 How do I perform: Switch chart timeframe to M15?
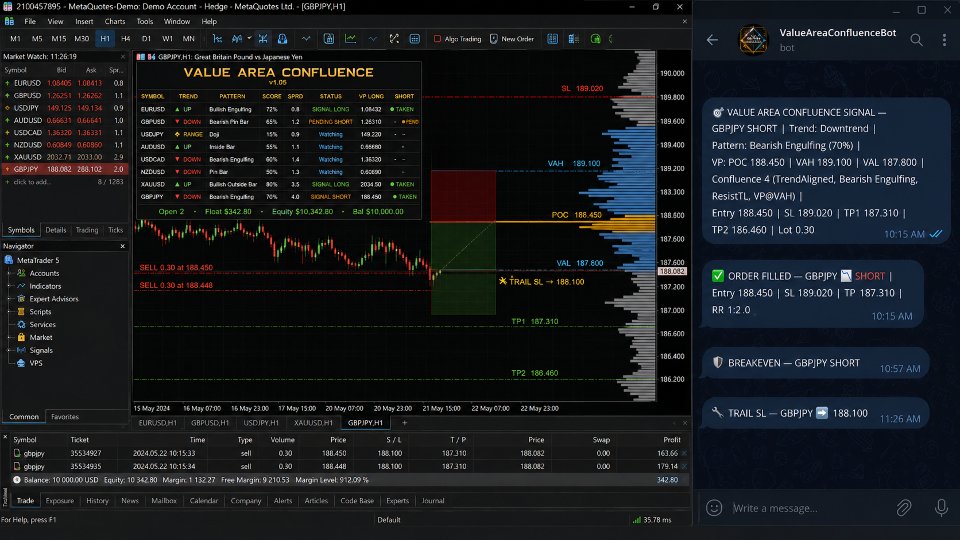pyautogui.click(x=59, y=39)
